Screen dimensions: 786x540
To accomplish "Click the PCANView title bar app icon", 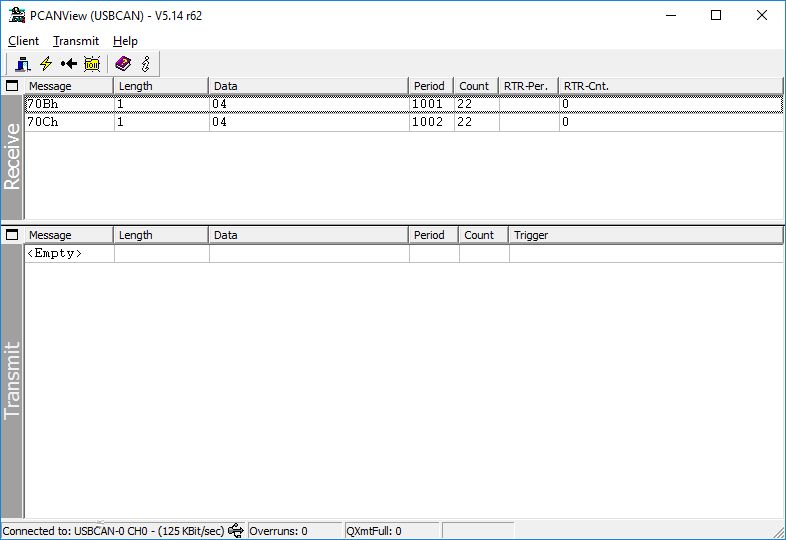I will [17, 15].
